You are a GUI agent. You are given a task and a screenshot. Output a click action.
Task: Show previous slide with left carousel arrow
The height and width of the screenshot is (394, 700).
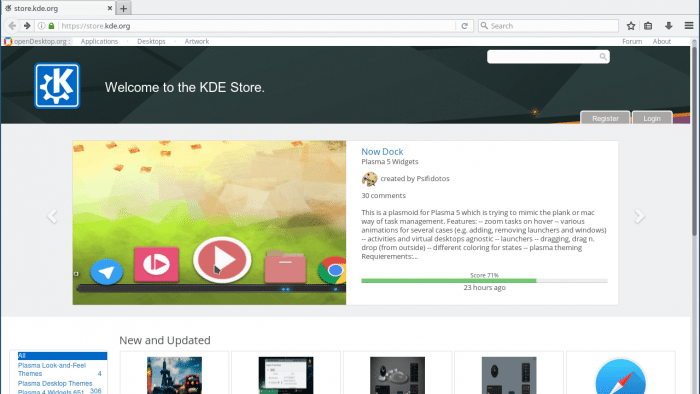(x=52, y=216)
